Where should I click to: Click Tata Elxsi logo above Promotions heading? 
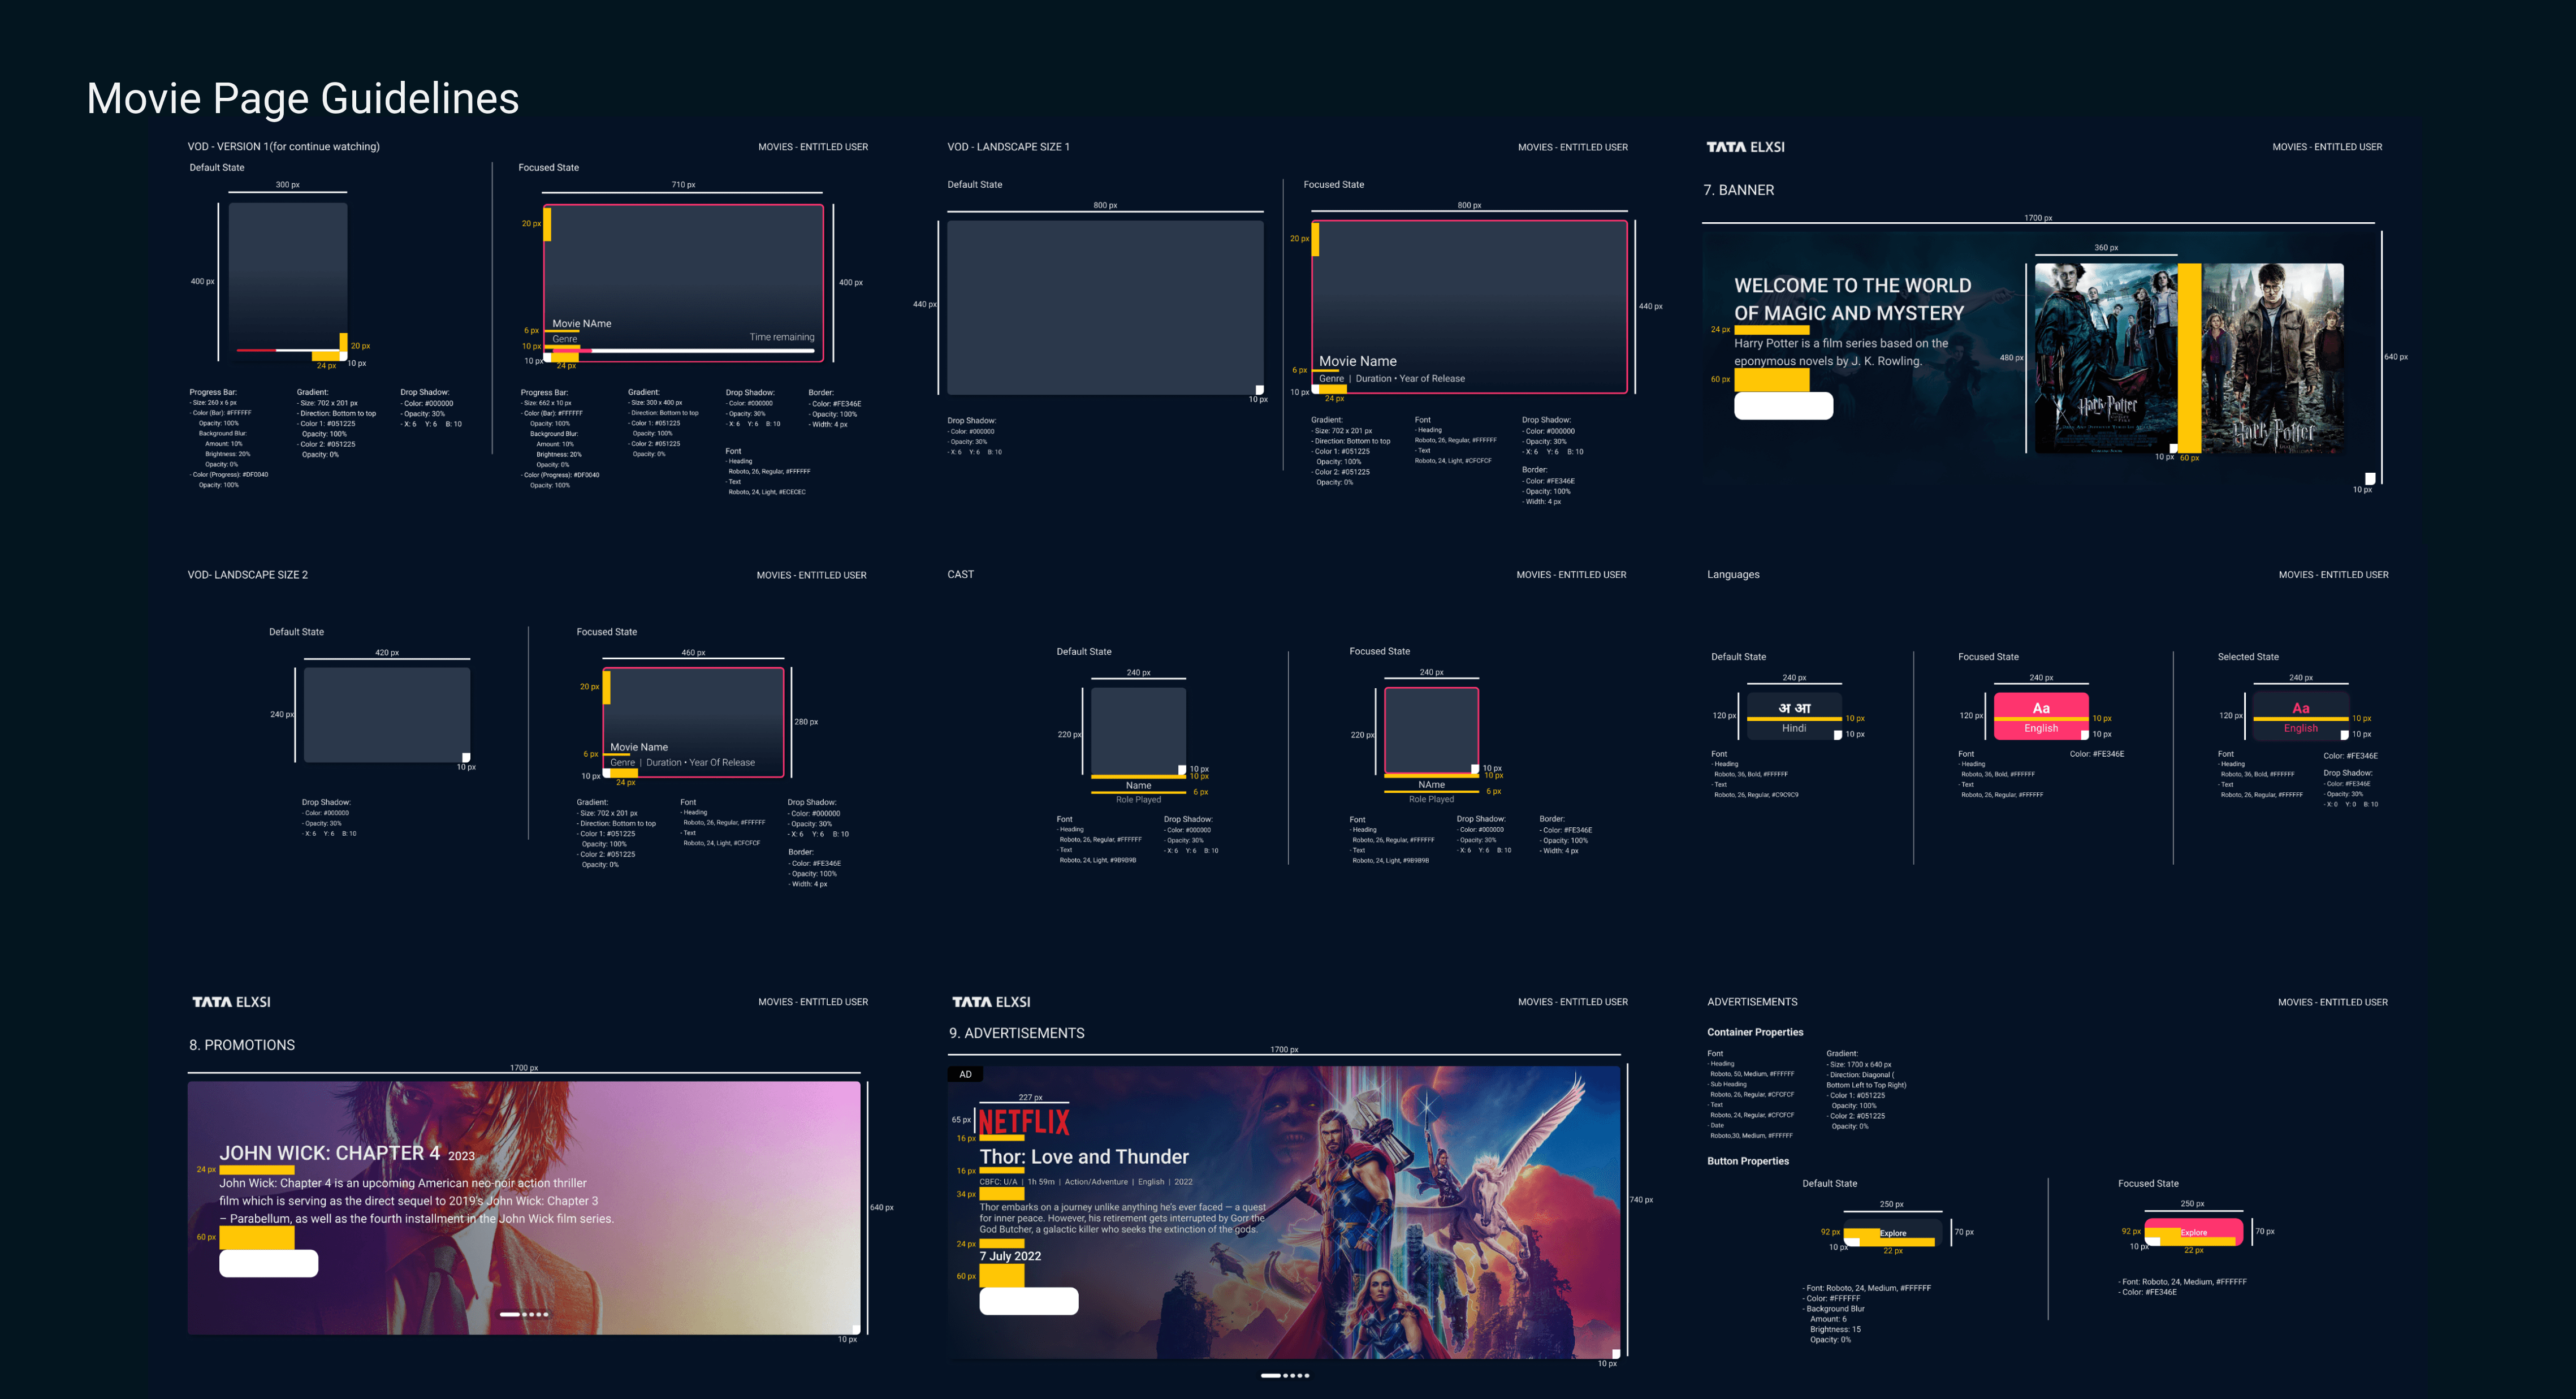(x=231, y=1002)
